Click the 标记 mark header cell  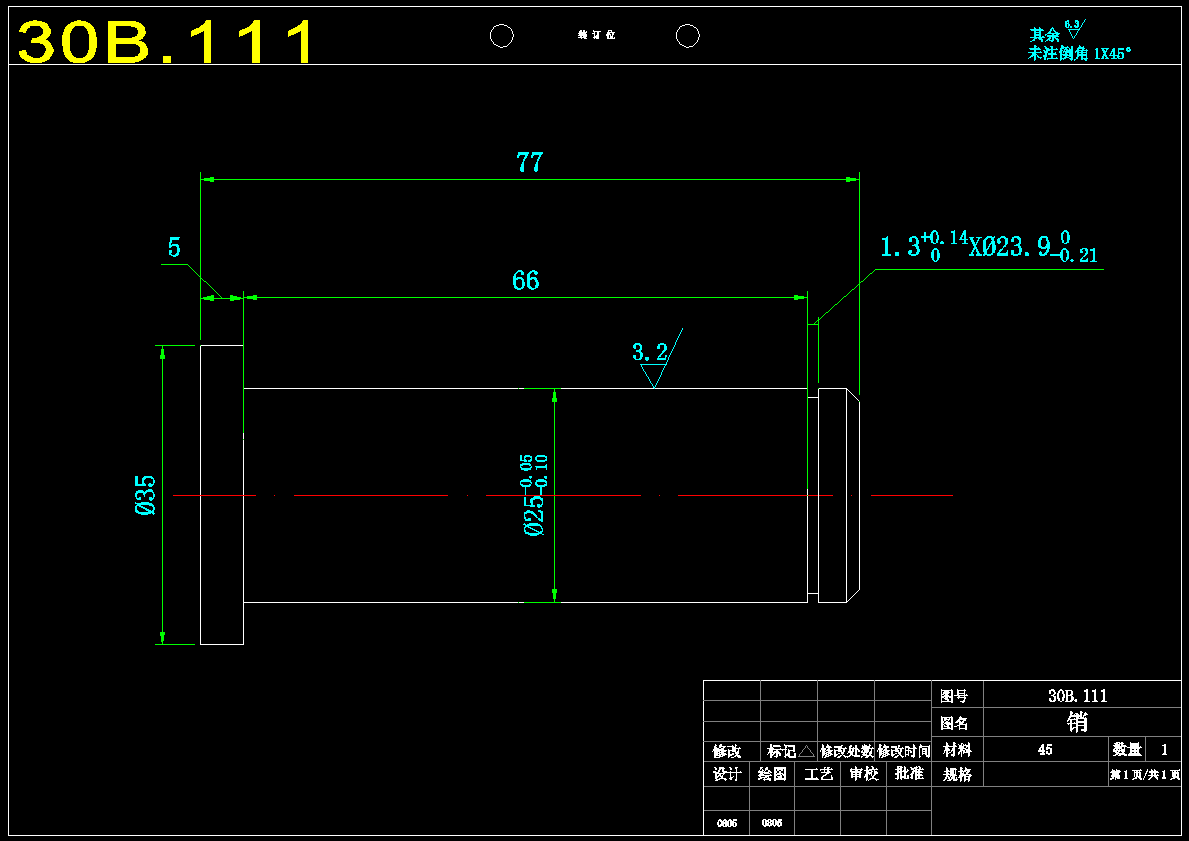(781, 752)
